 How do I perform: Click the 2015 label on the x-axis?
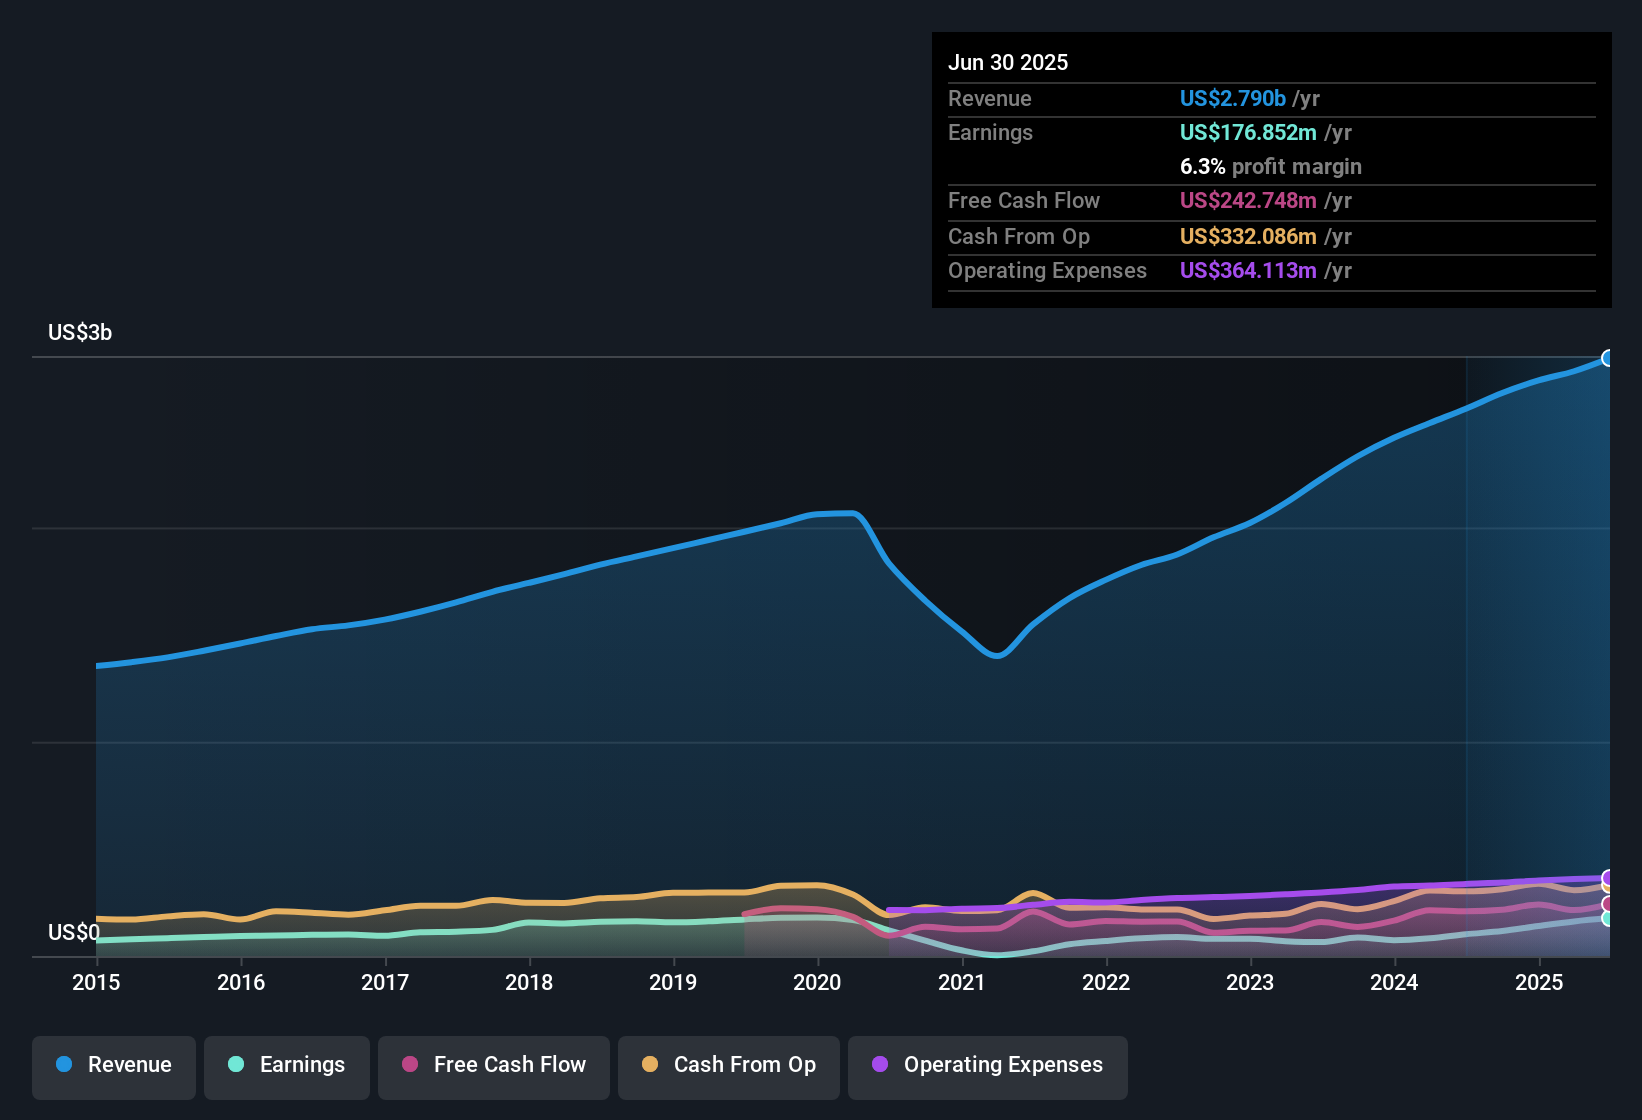96,982
